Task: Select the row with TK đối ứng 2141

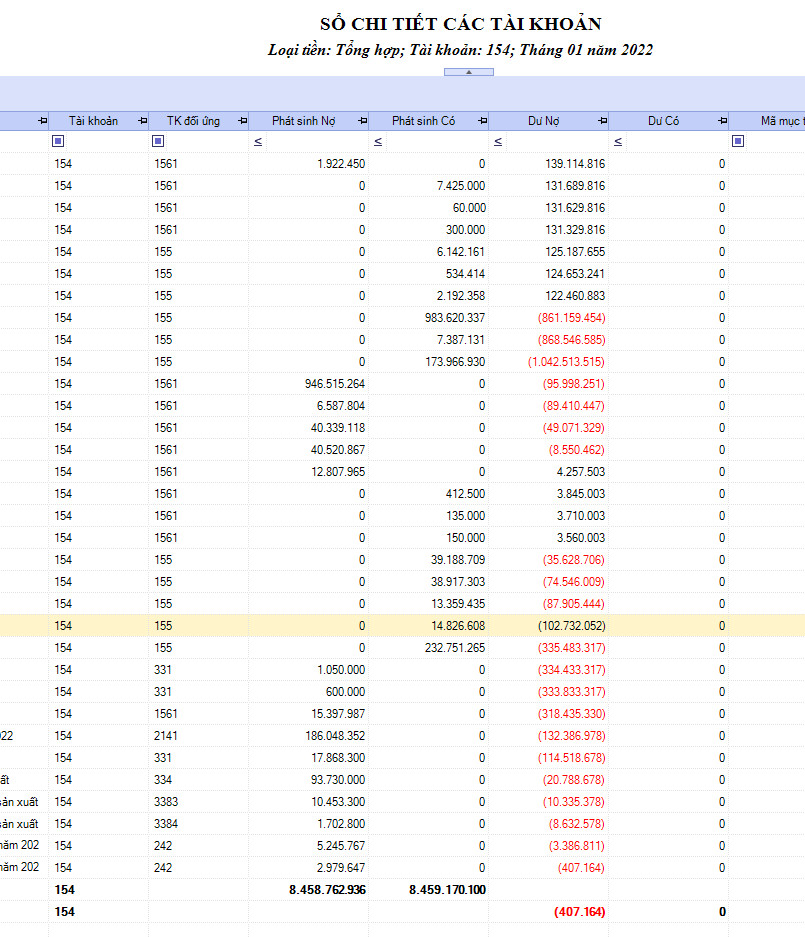Action: point(402,736)
